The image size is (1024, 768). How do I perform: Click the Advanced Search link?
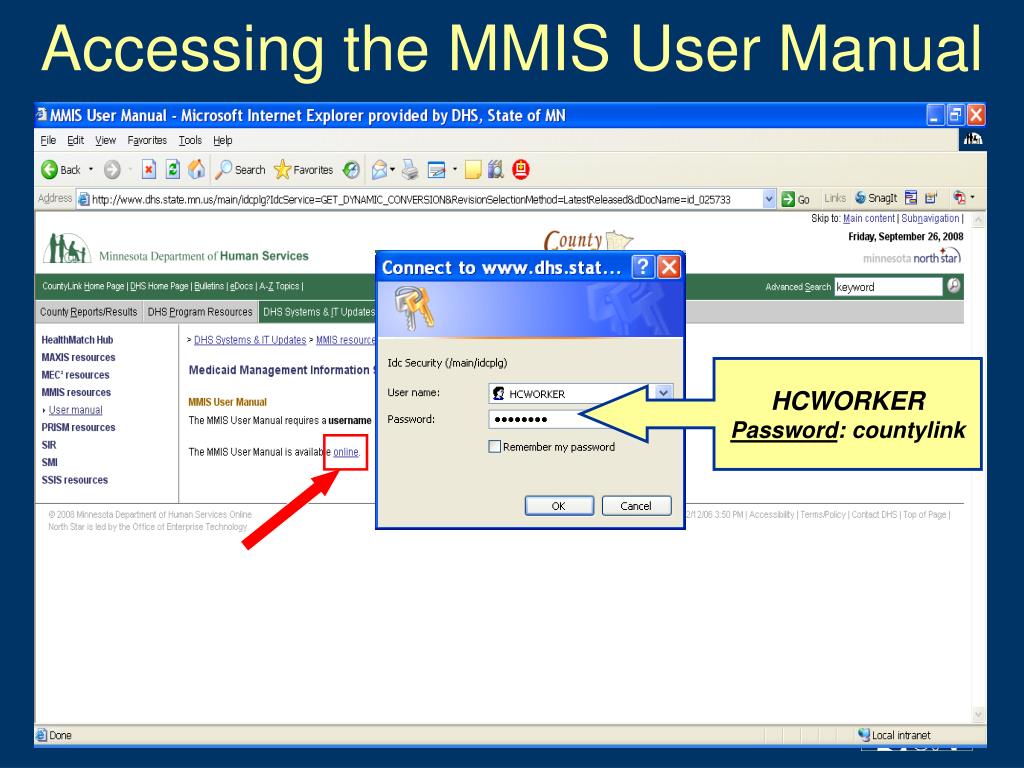click(798, 287)
